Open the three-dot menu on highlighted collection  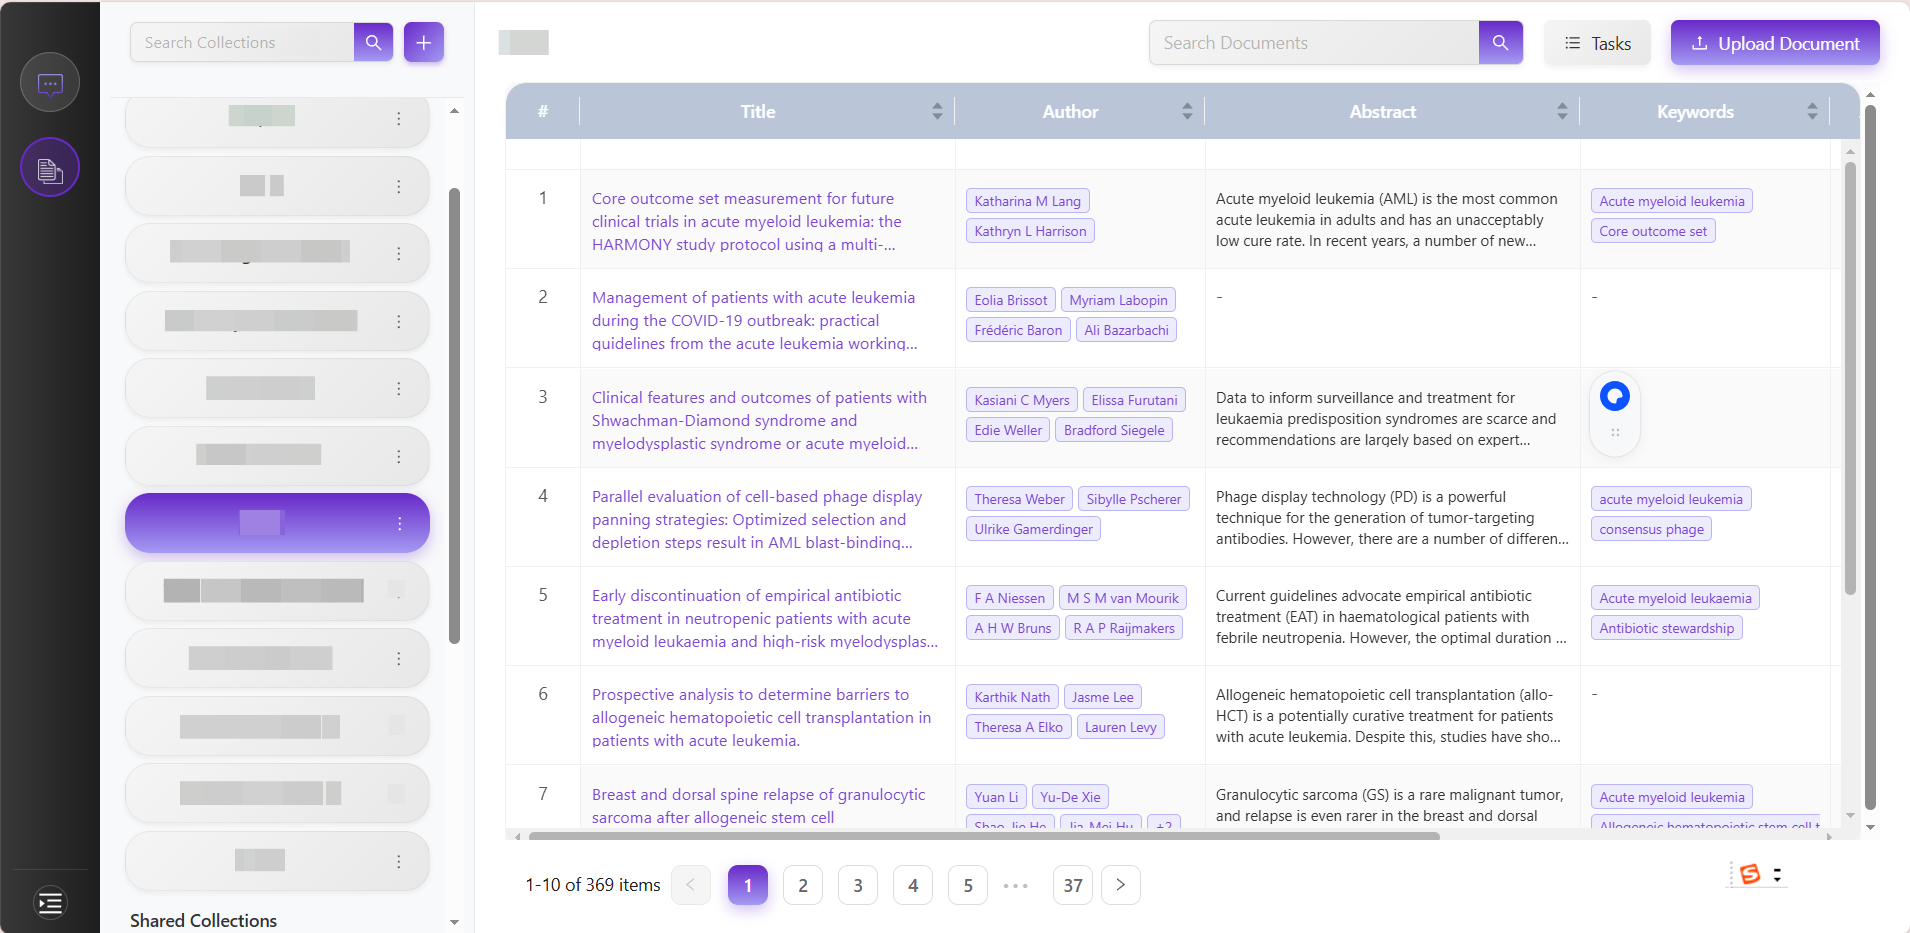click(x=399, y=524)
